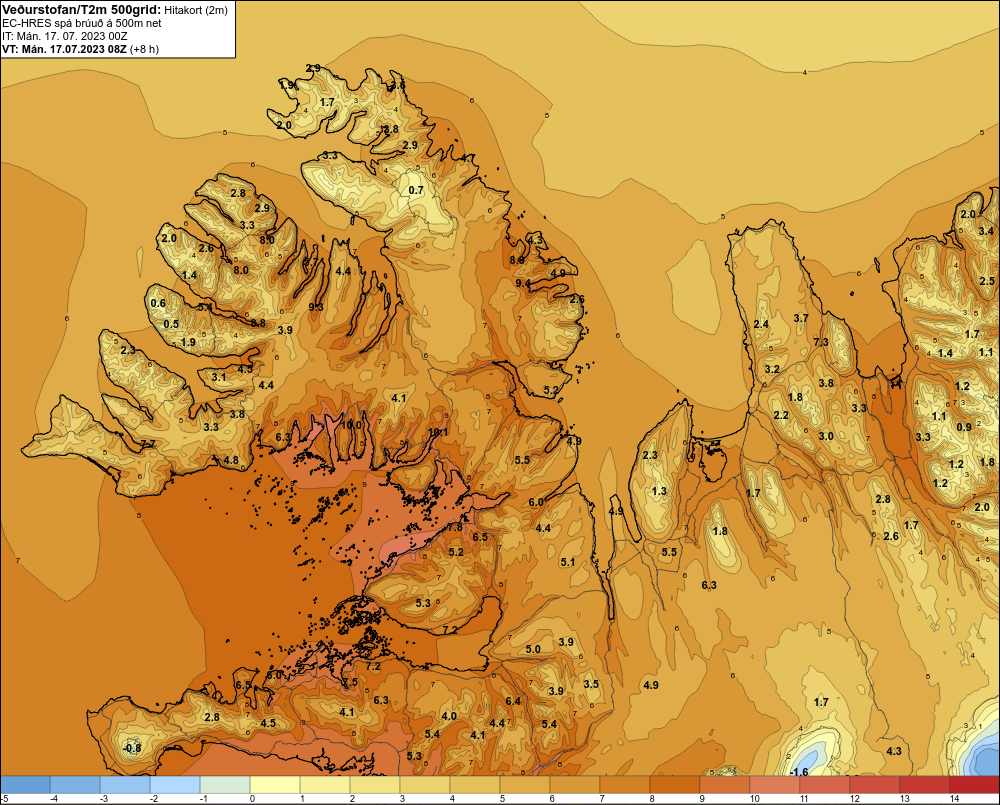Click the temperature value 10.0 on the map
This screenshot has height=805, width=1000.
[x=351, y=425]
